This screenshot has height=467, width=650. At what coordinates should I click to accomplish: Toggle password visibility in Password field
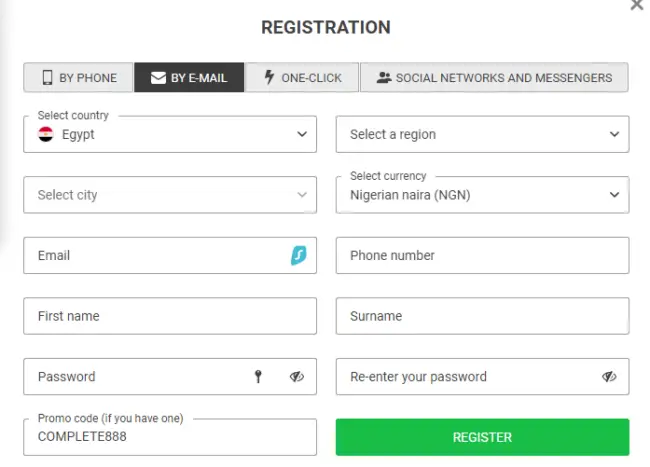297,377
